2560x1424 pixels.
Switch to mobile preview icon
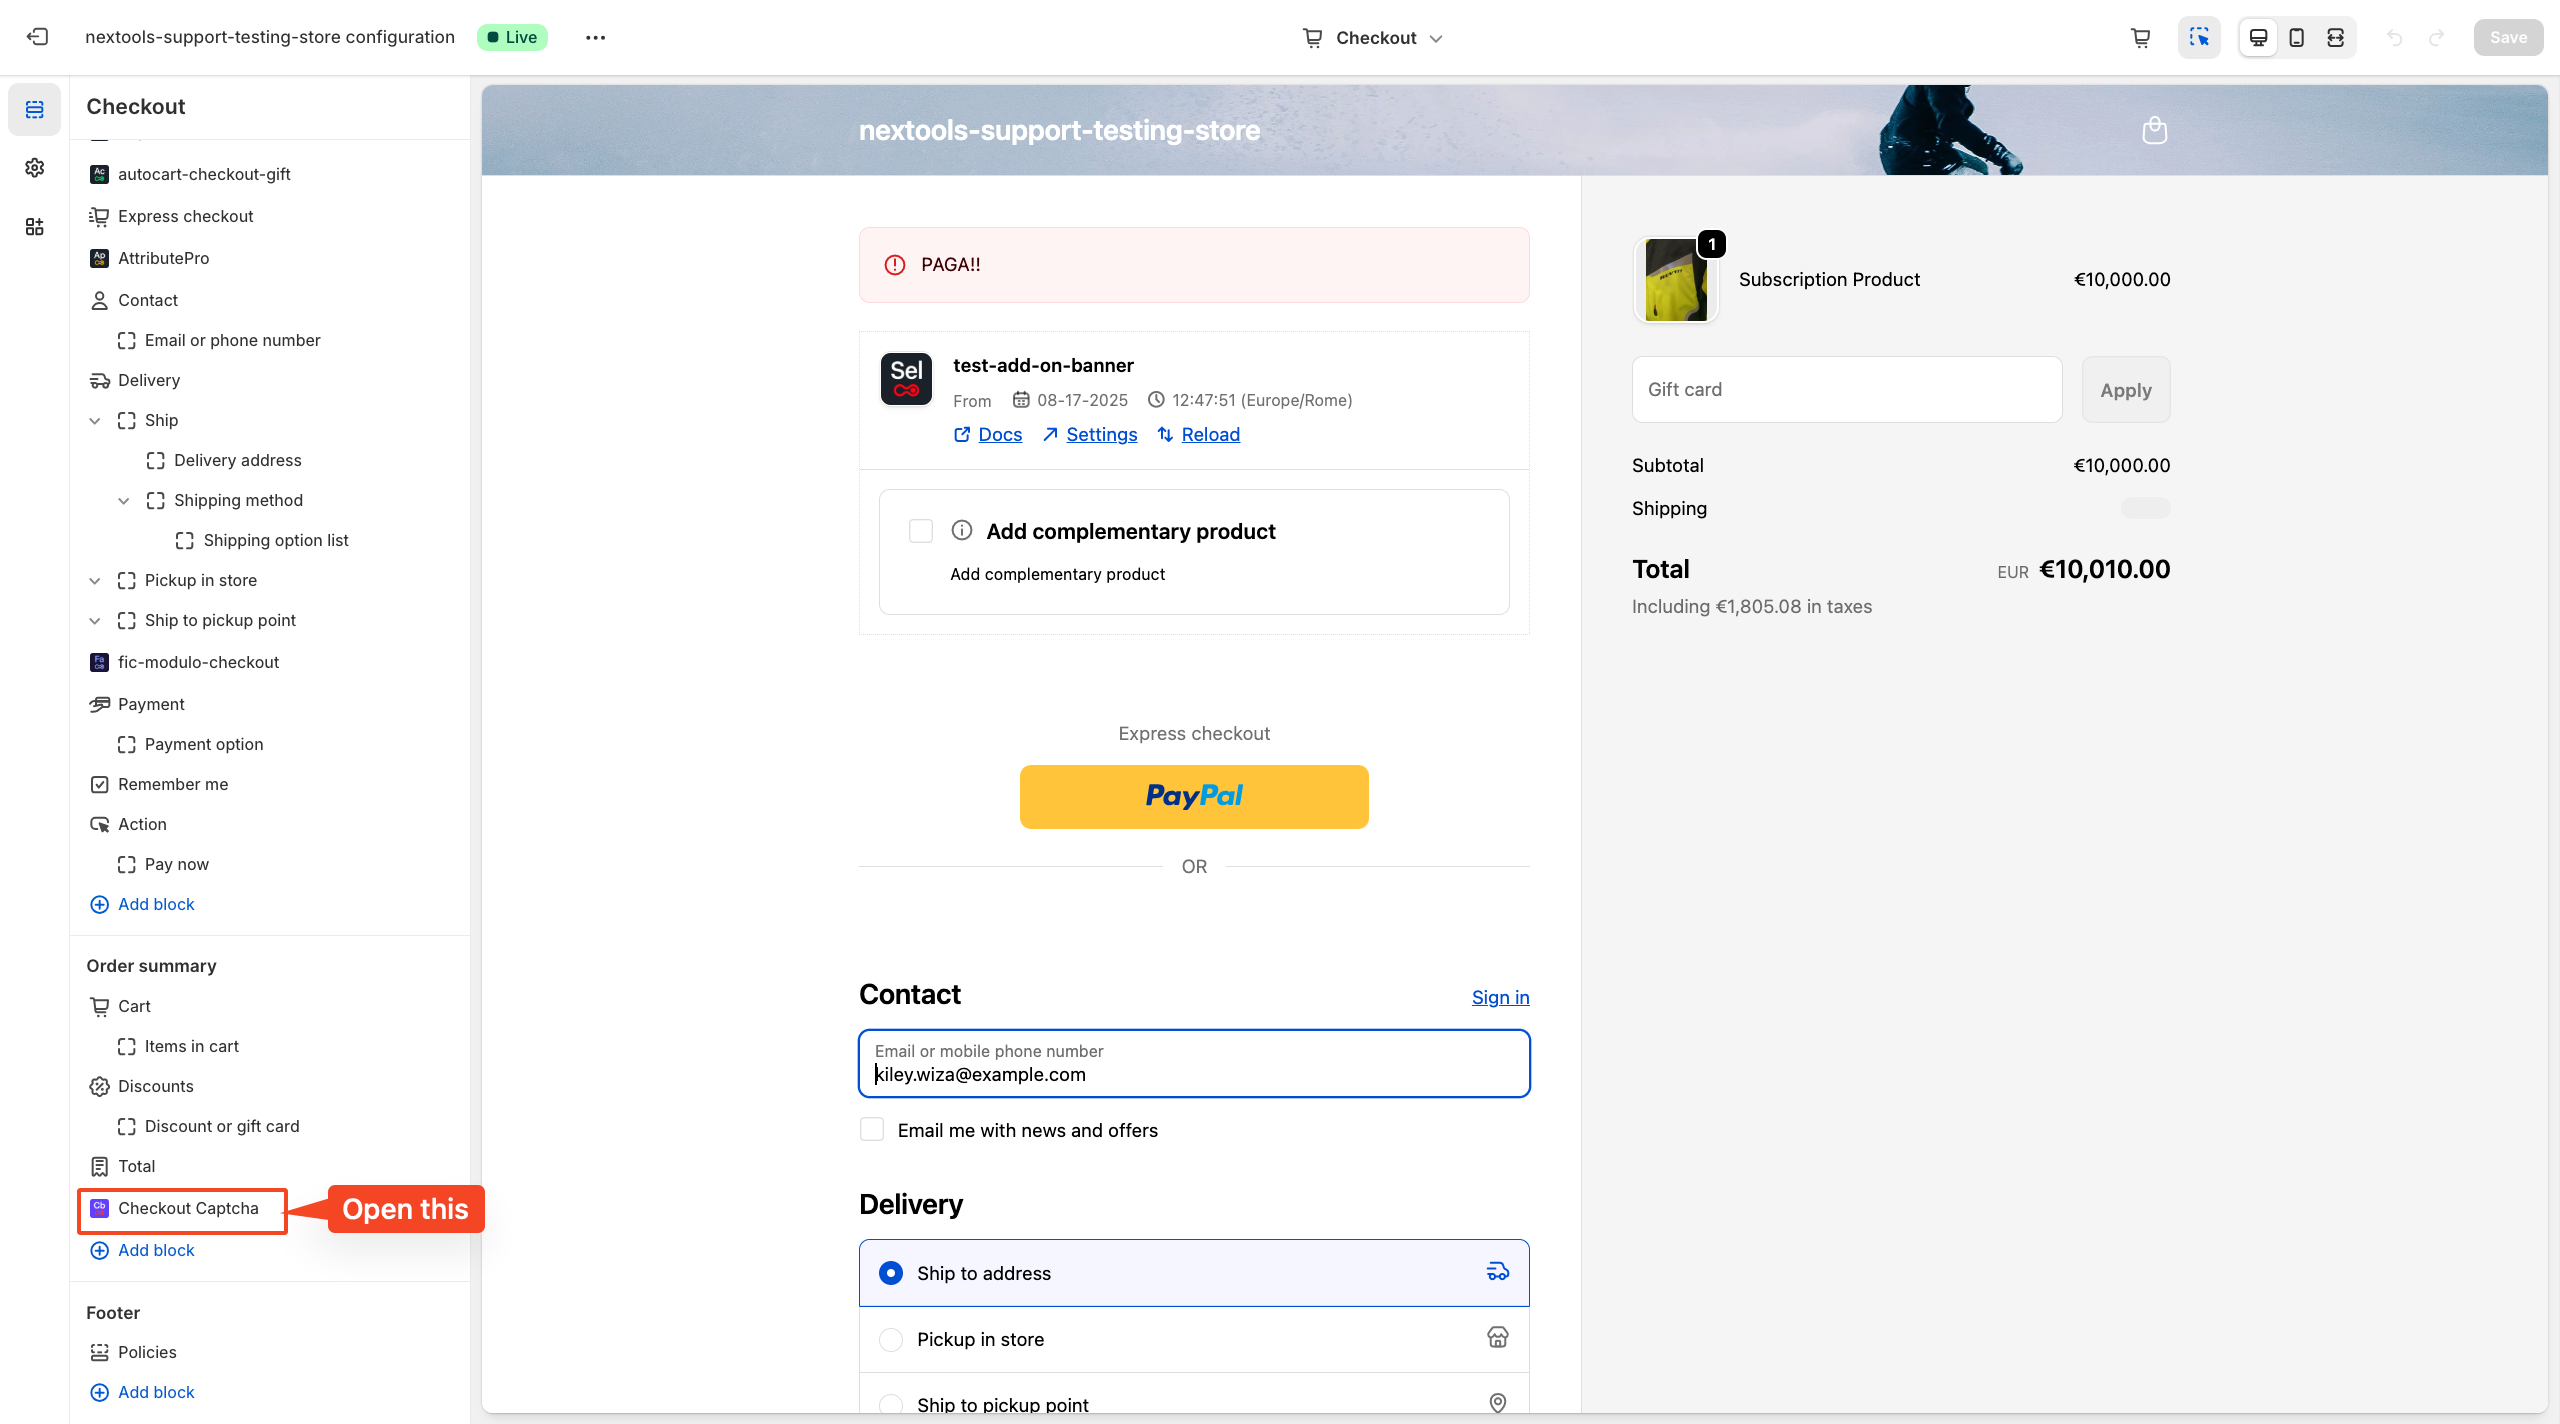coord(2297,37)
